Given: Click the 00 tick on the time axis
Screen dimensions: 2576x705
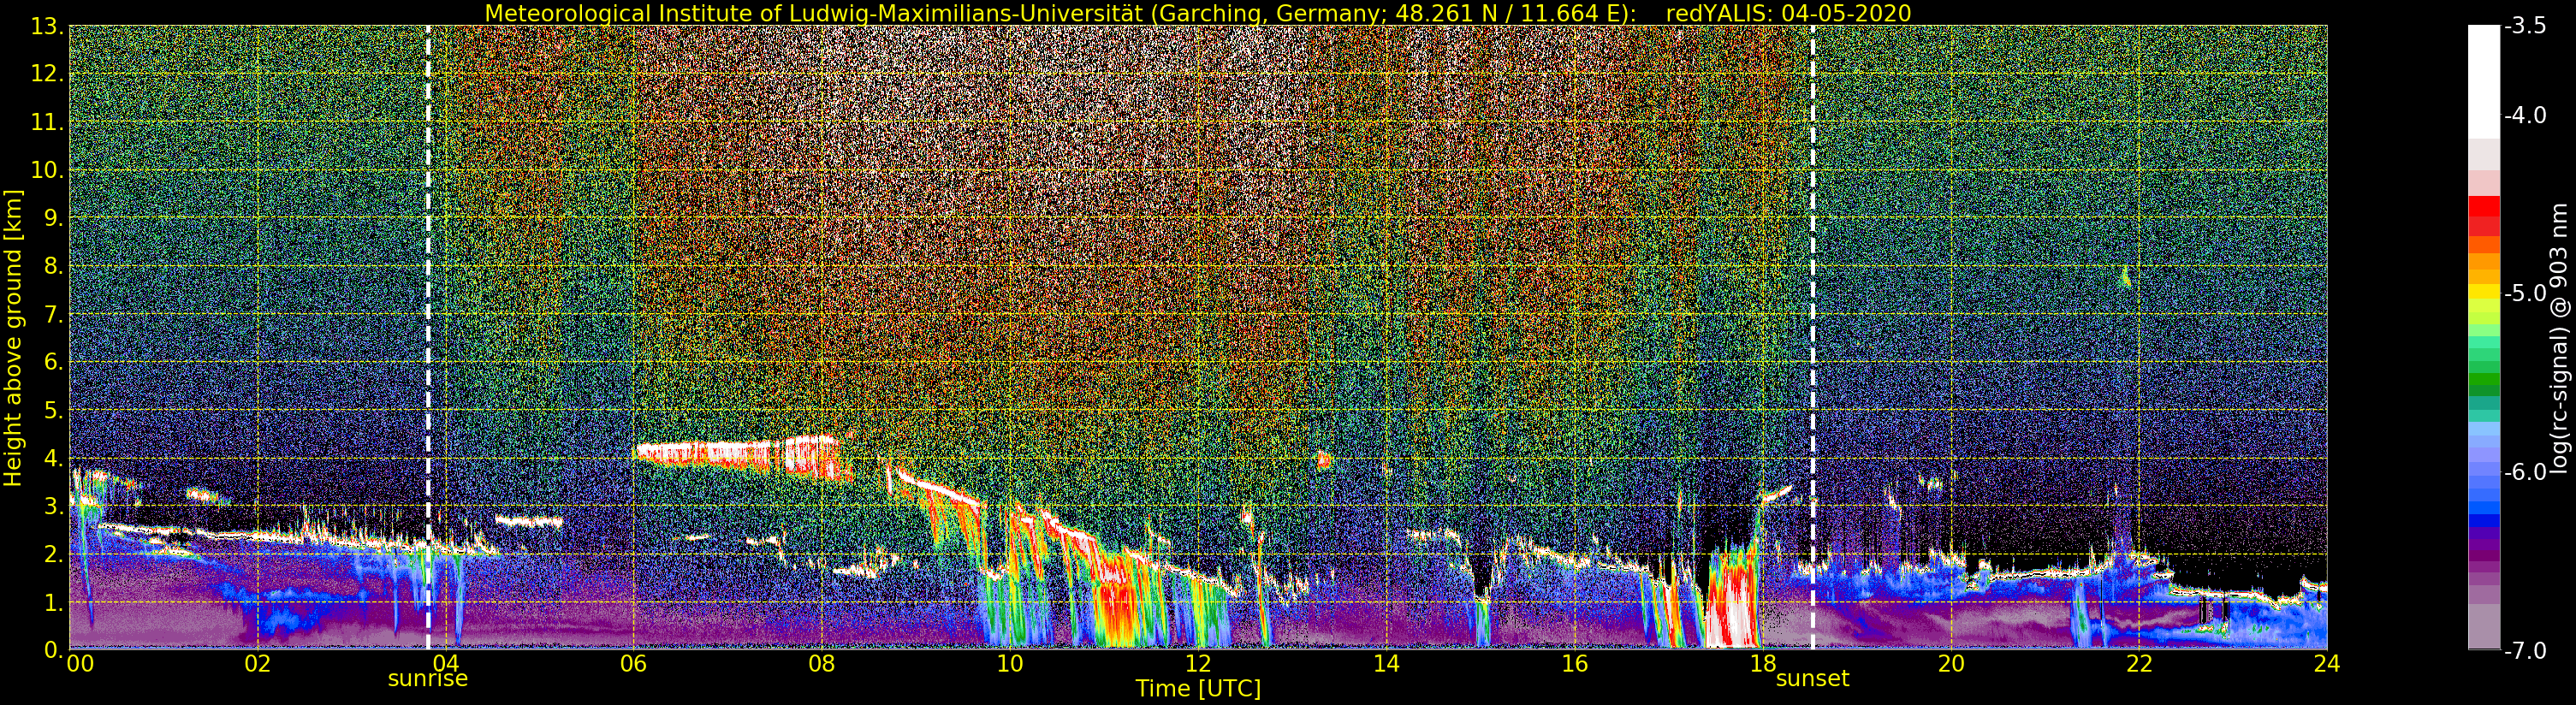Looking at the screenshot, I should [x=80, y=664].
